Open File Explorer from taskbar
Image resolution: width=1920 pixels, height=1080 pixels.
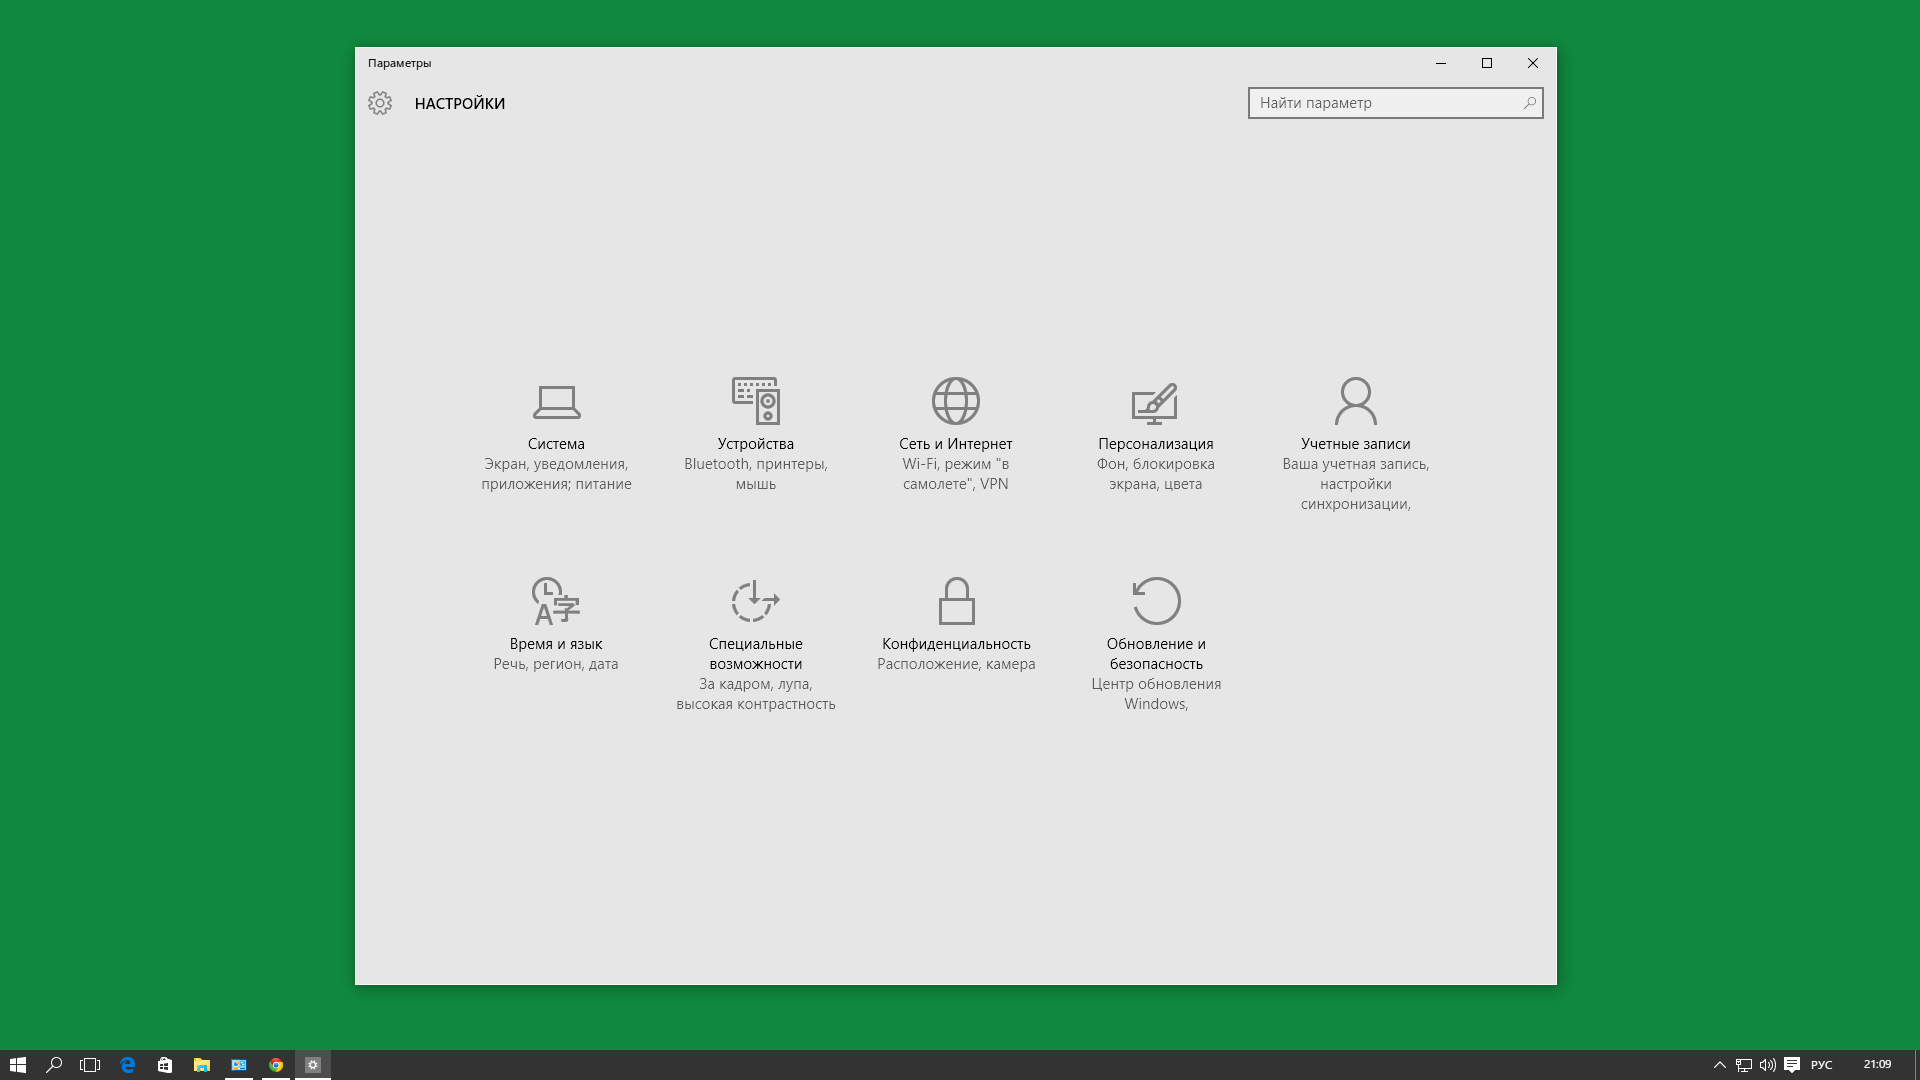(202, 1065)
